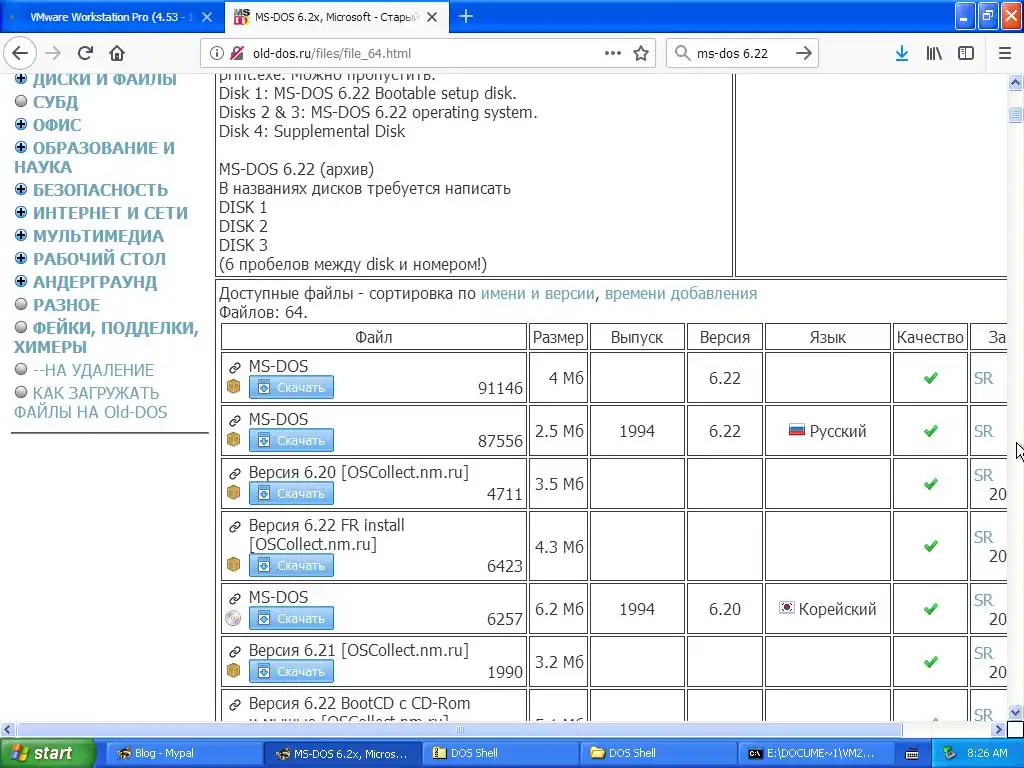The image size is (1024, 768).
Task: Select the MS-DOS 6.2x, Microsoft tab
Action: [336, 17]
